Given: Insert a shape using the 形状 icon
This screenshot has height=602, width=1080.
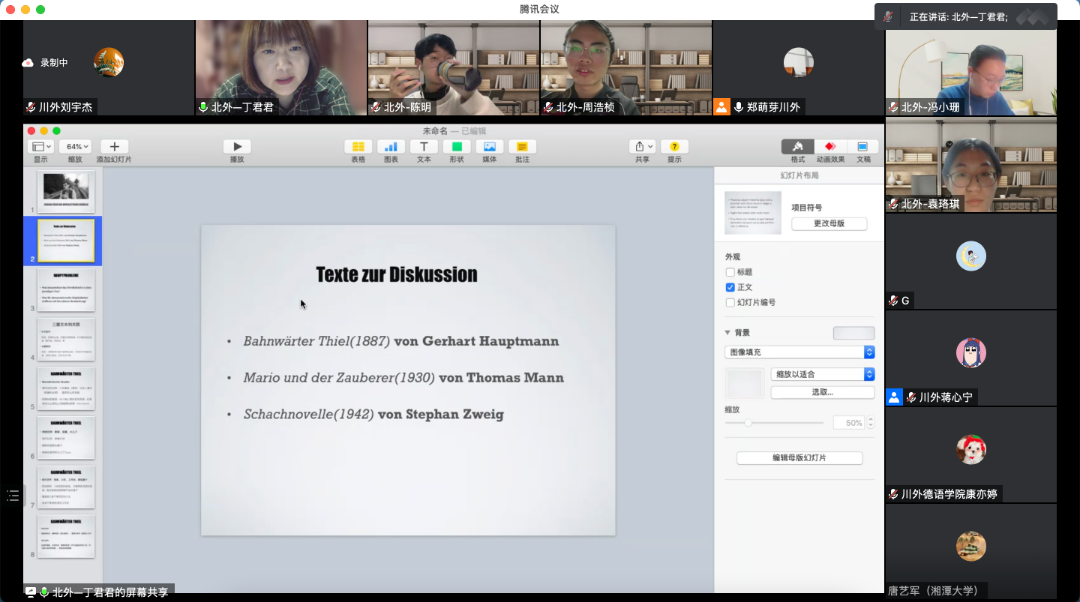Looking at the screenshot, I should [x=456, y=147].
